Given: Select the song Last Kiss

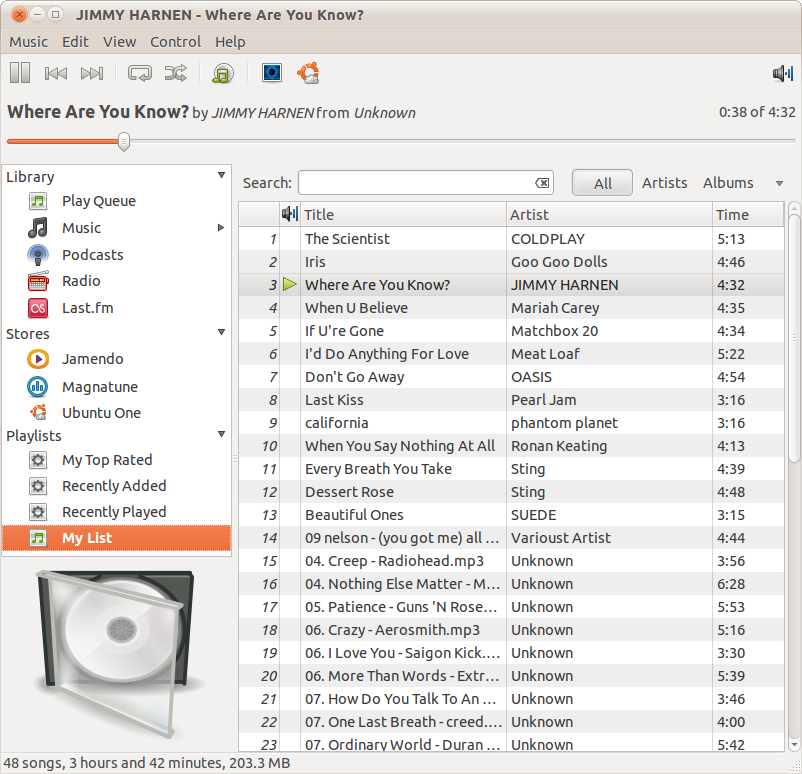Looking at the screenshot, I should (x=334, y=400).
